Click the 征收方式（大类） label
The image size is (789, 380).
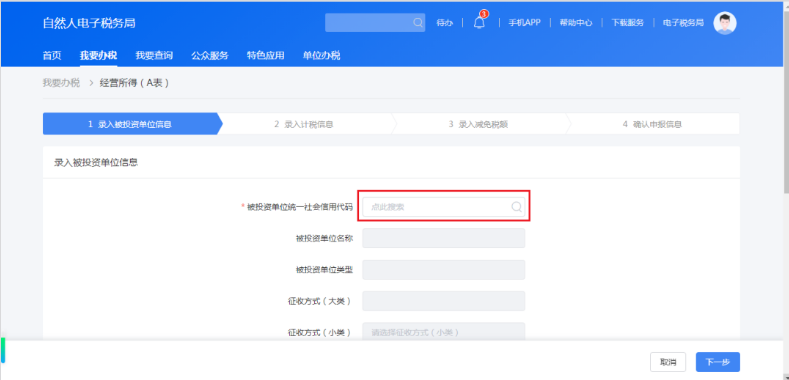[x=320, y=301]
